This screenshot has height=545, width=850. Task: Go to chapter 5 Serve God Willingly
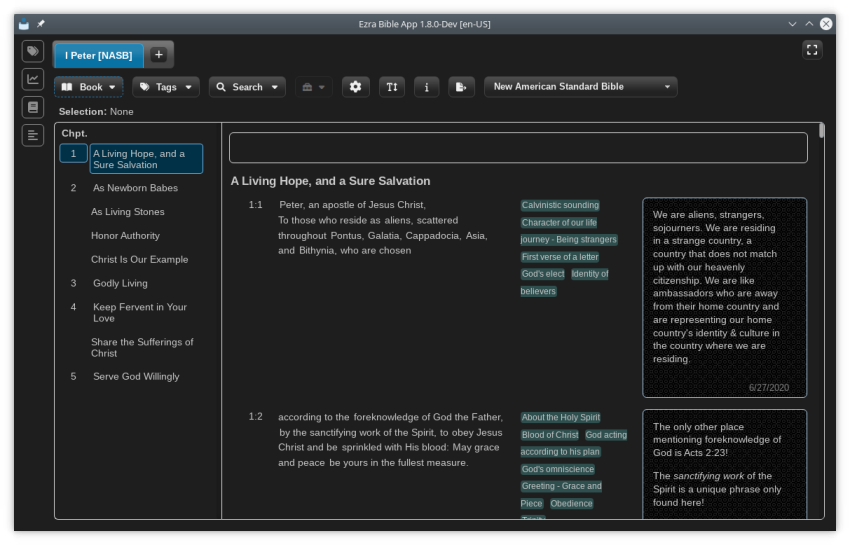click(136, 377)
